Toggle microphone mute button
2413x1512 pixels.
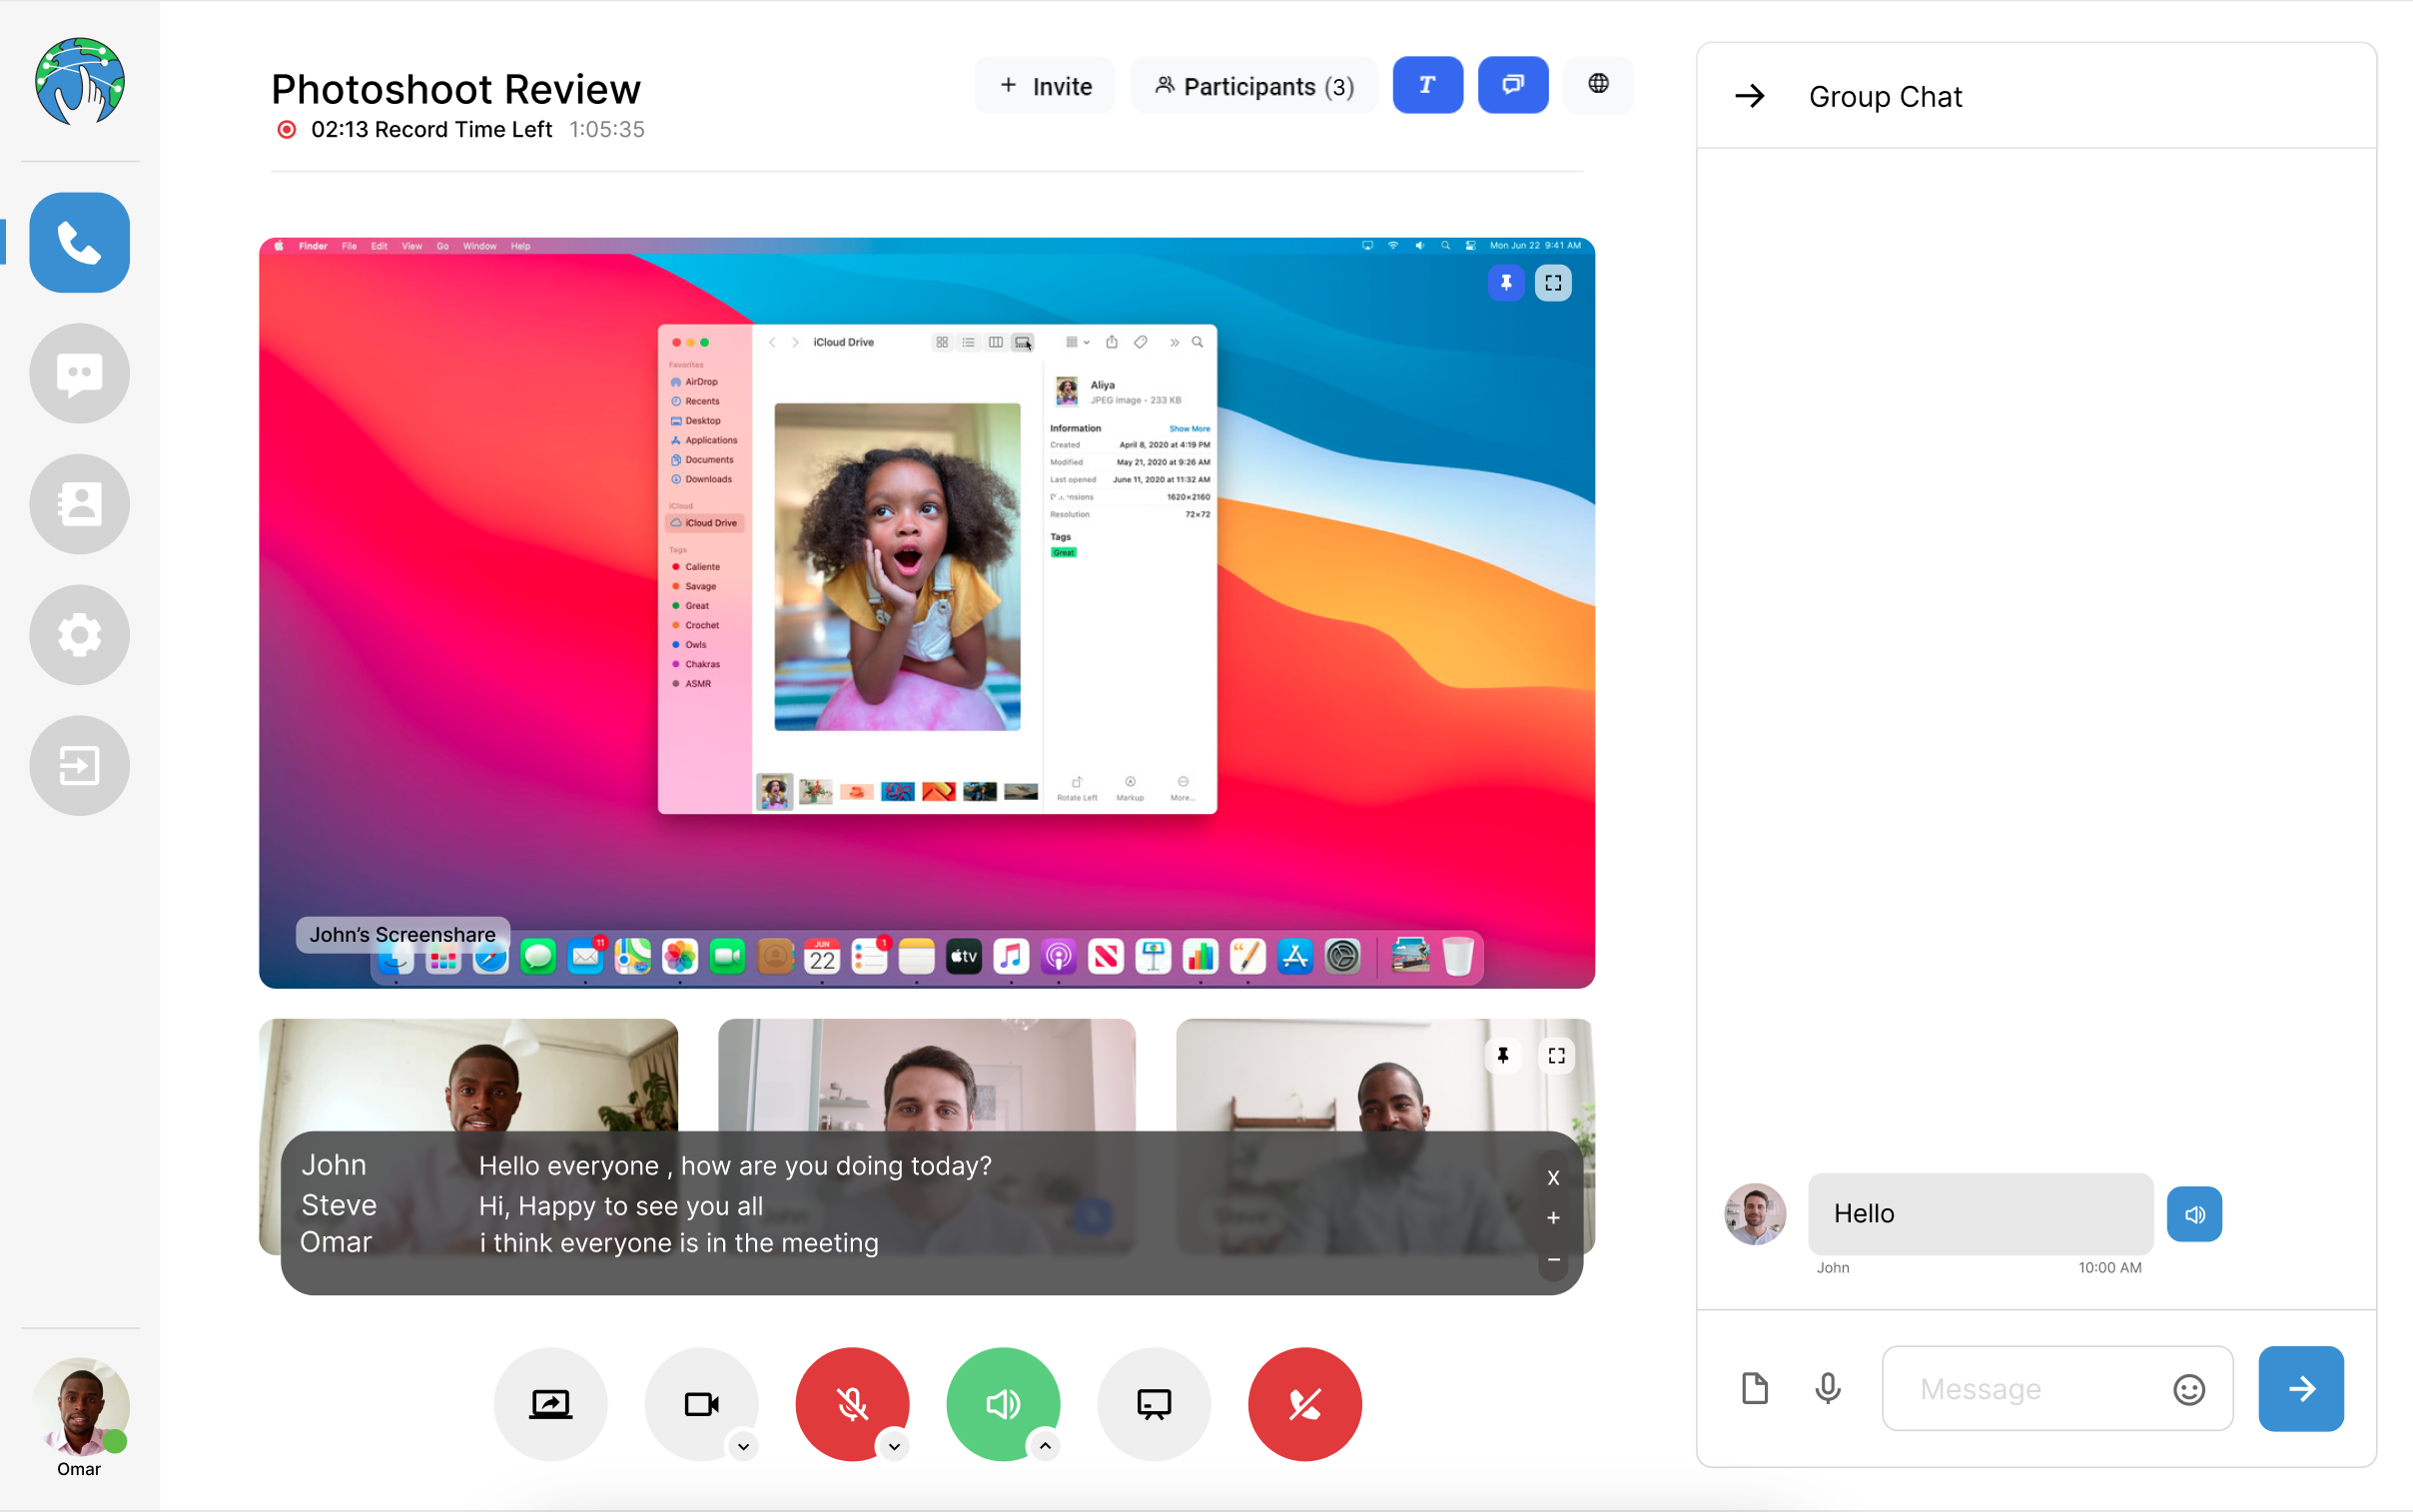(852, 1400)
